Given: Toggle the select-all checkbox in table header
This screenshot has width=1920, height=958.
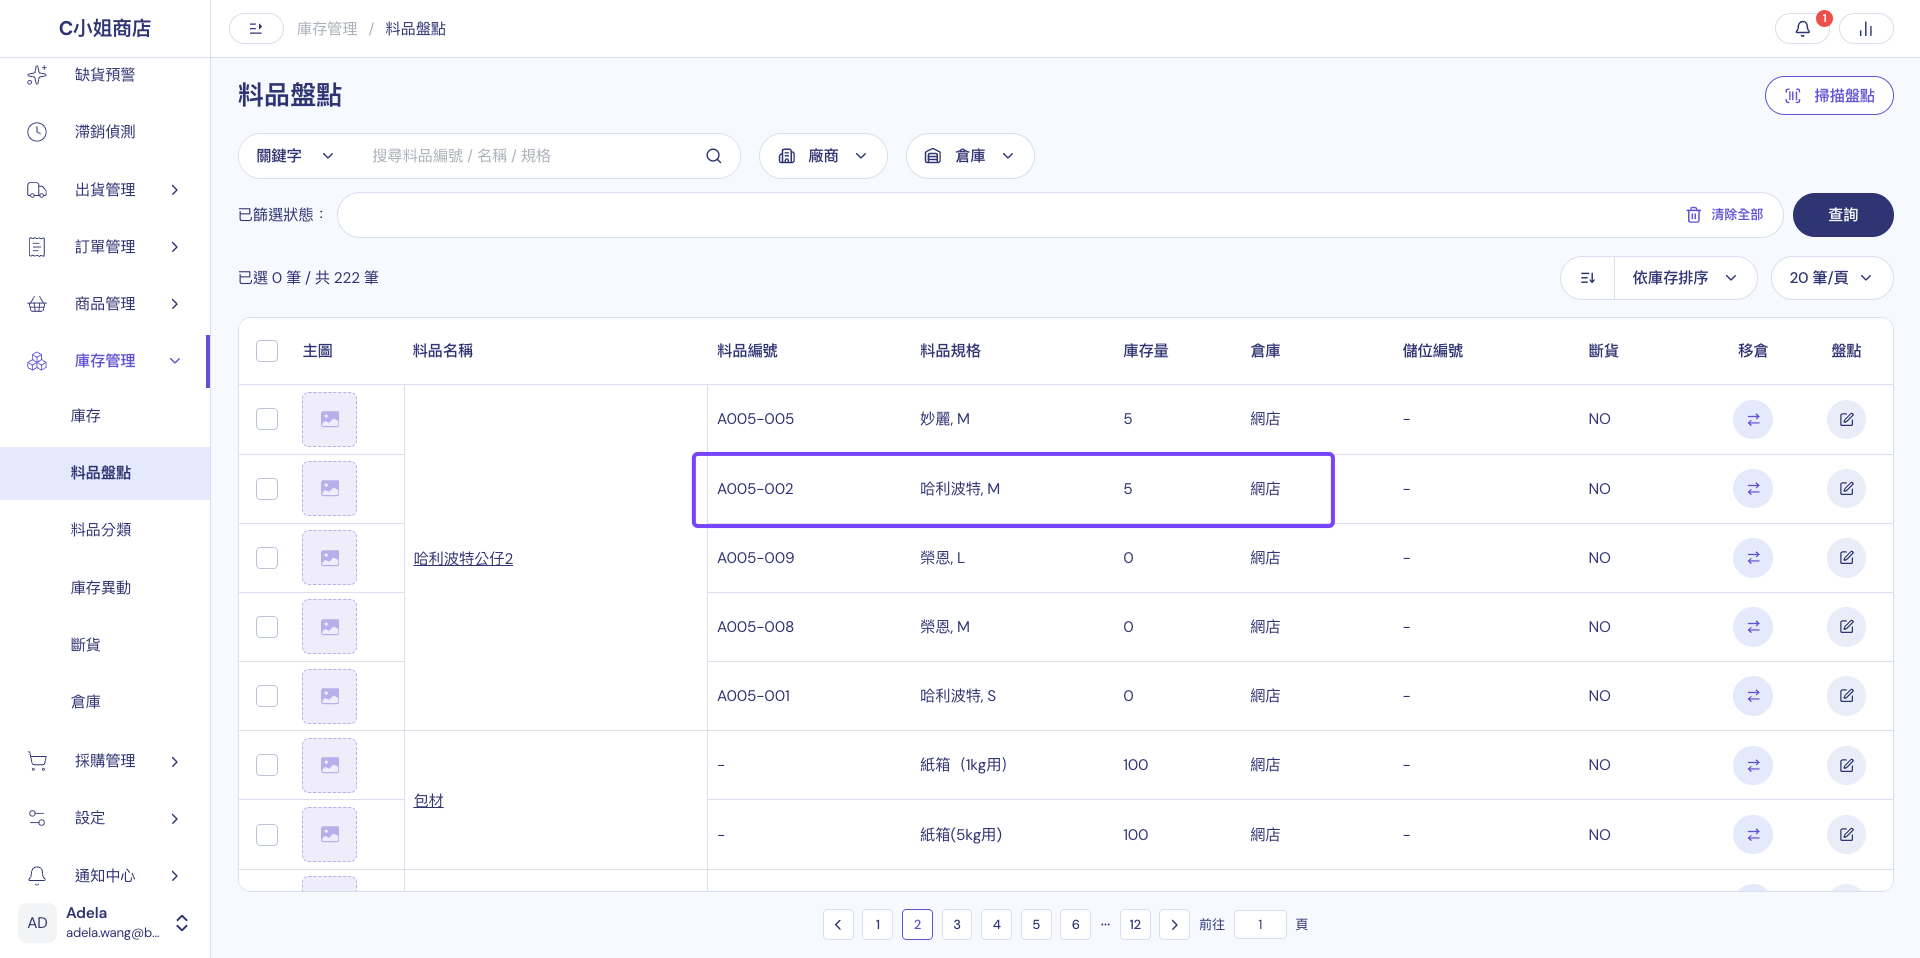Looking at the screenshot, I should [267, 351].
